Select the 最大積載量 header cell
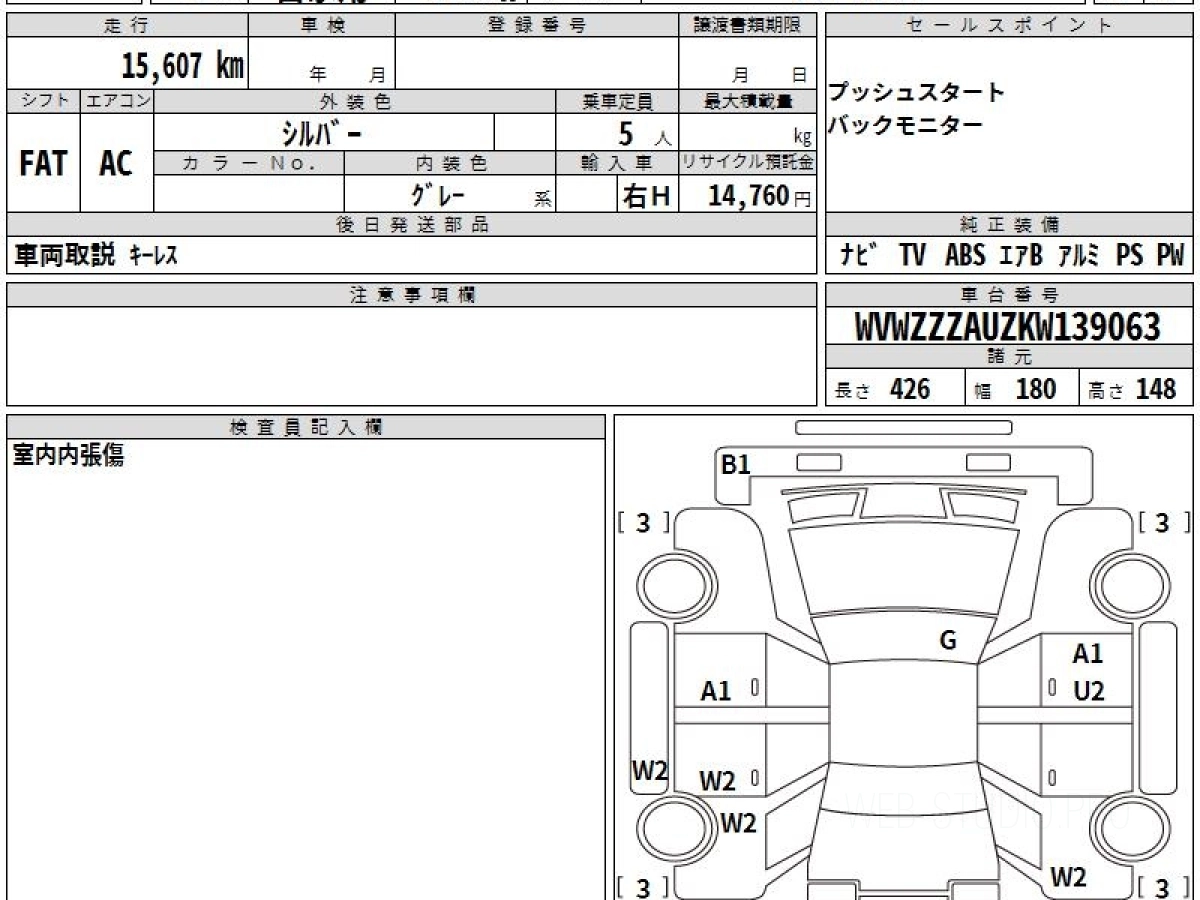1200x900 pixels. tap(748, 101)
